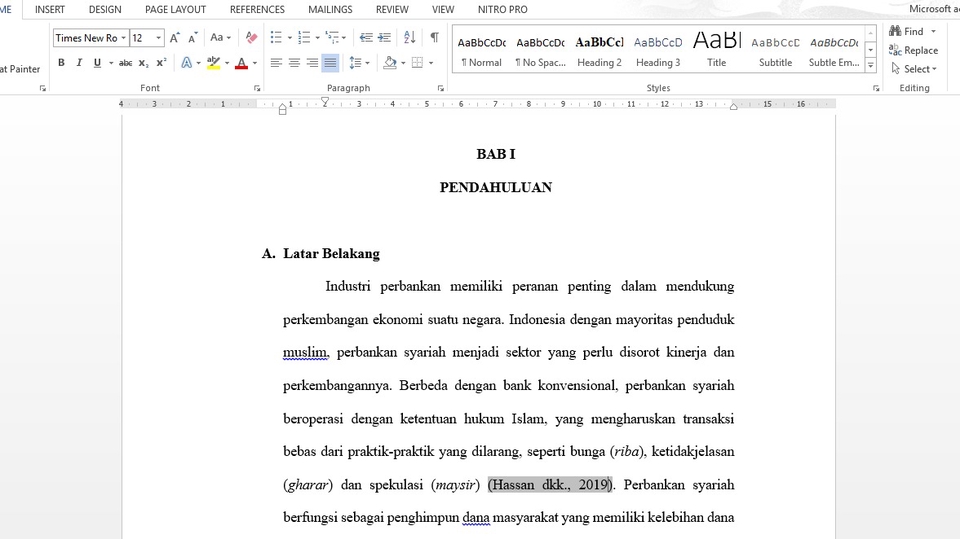Open the MAILINGS tab
960x539 pixels.
click(x=330, y=10)
